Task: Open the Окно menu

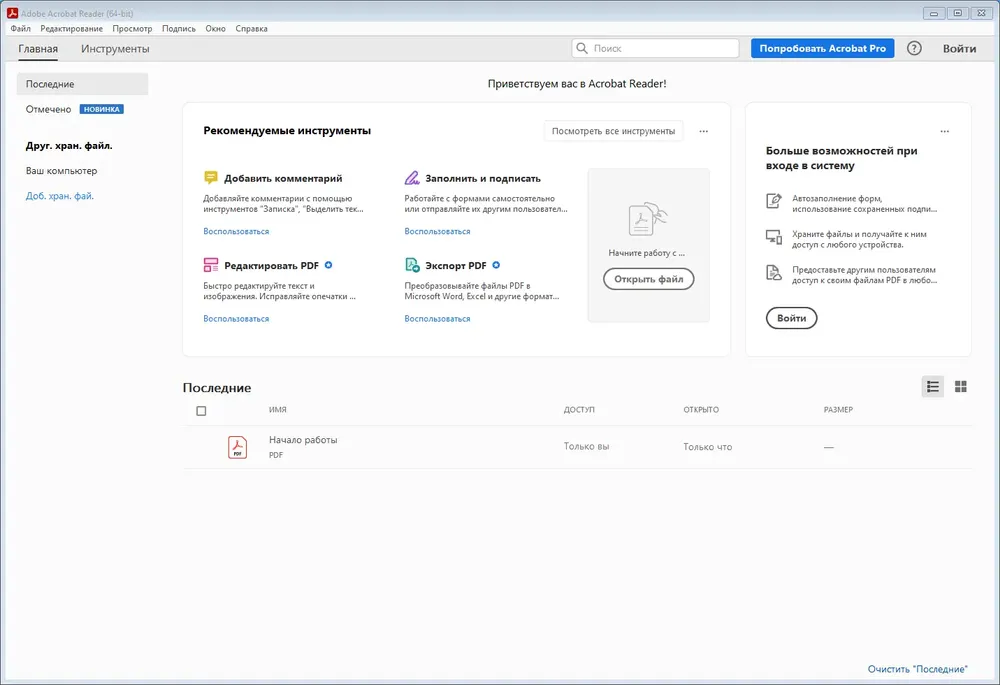Action: 216,29
